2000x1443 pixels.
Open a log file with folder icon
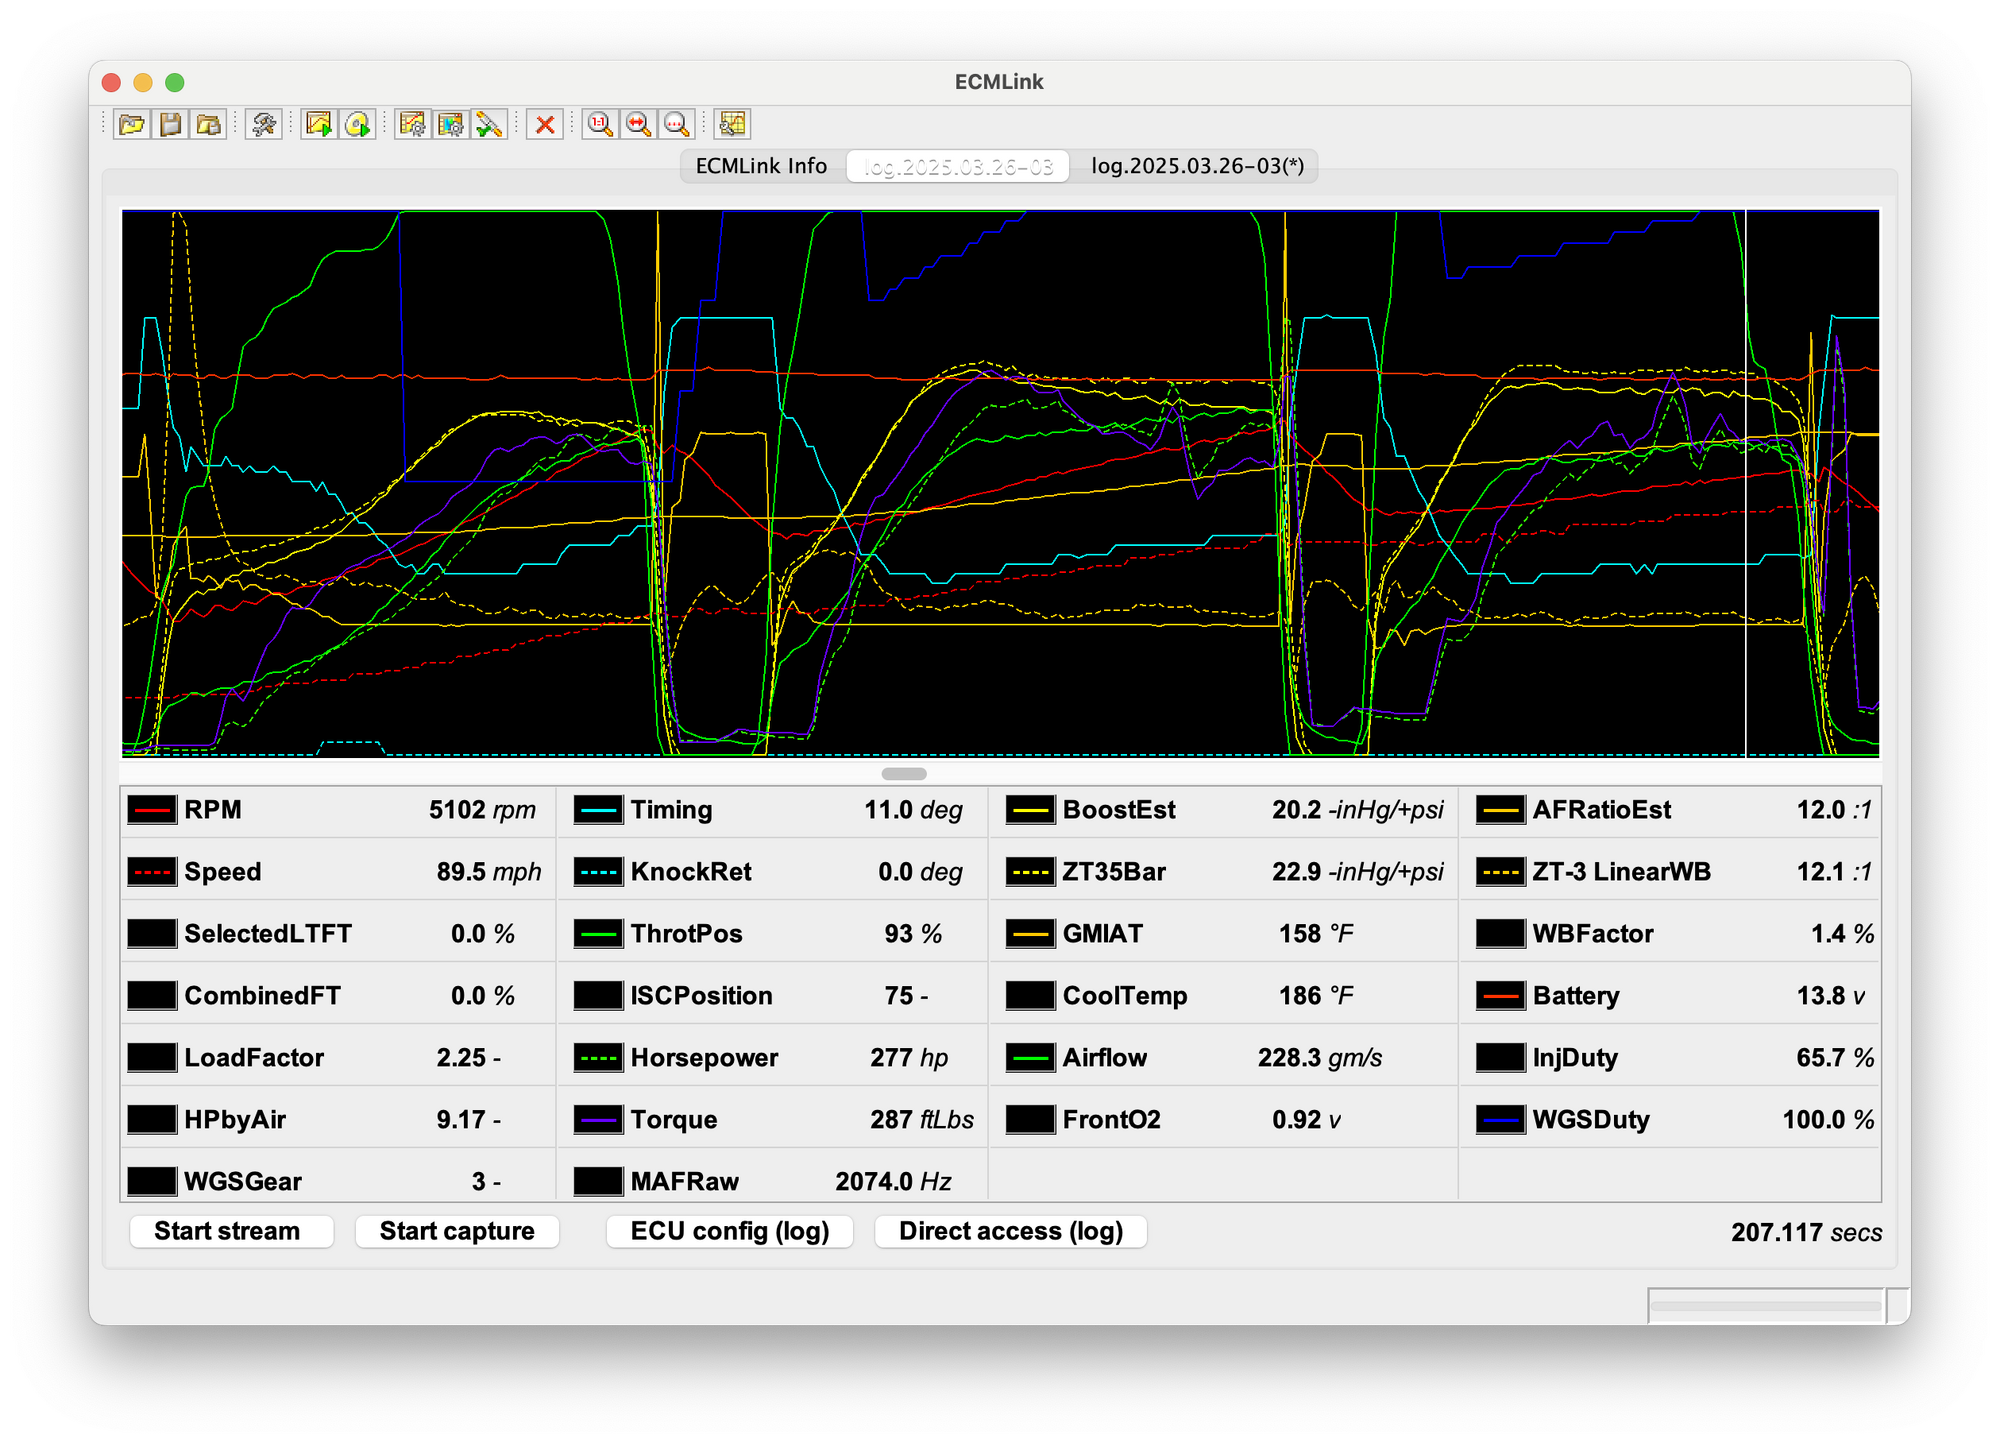click(132, 124)
